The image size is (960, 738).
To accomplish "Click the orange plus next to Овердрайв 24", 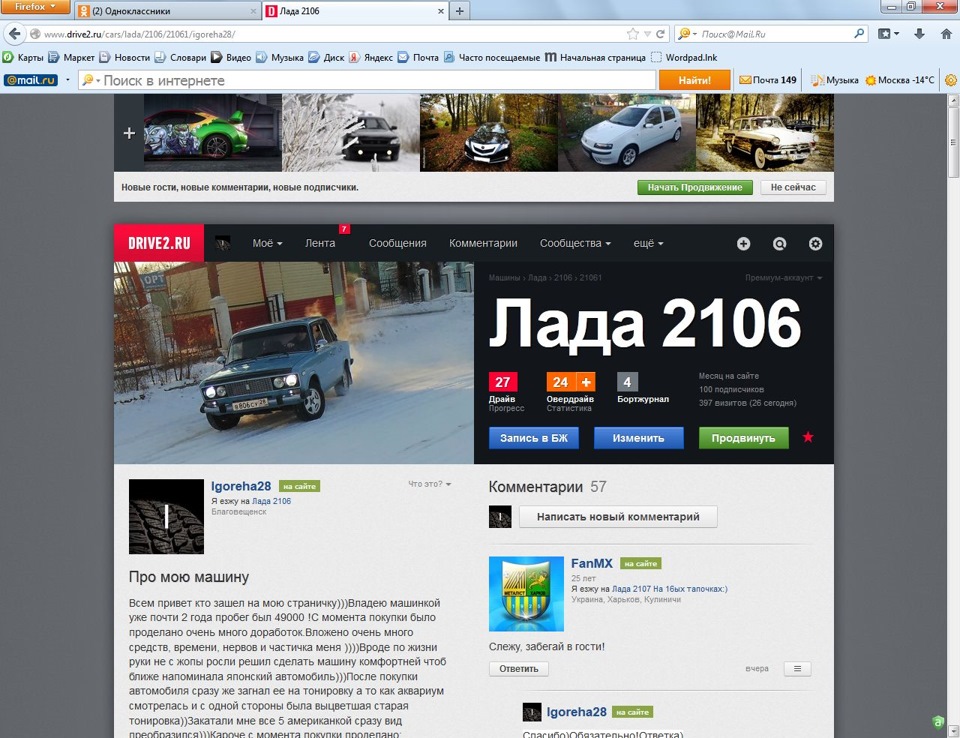I will coord(586,382).
